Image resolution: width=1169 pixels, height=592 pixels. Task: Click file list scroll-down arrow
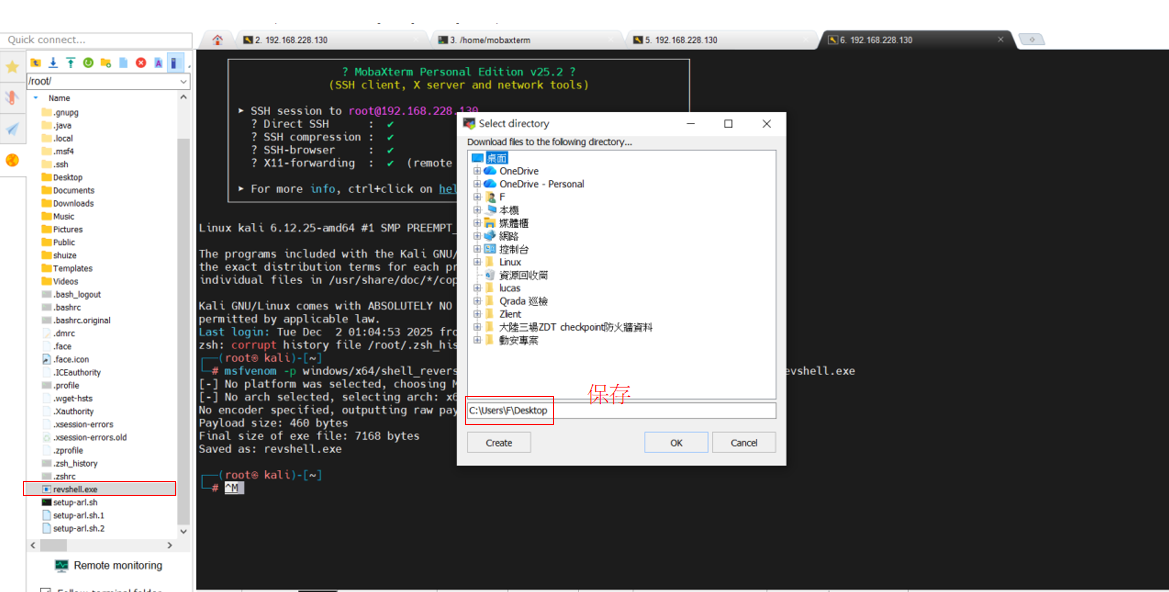click(x=183, y=532)
